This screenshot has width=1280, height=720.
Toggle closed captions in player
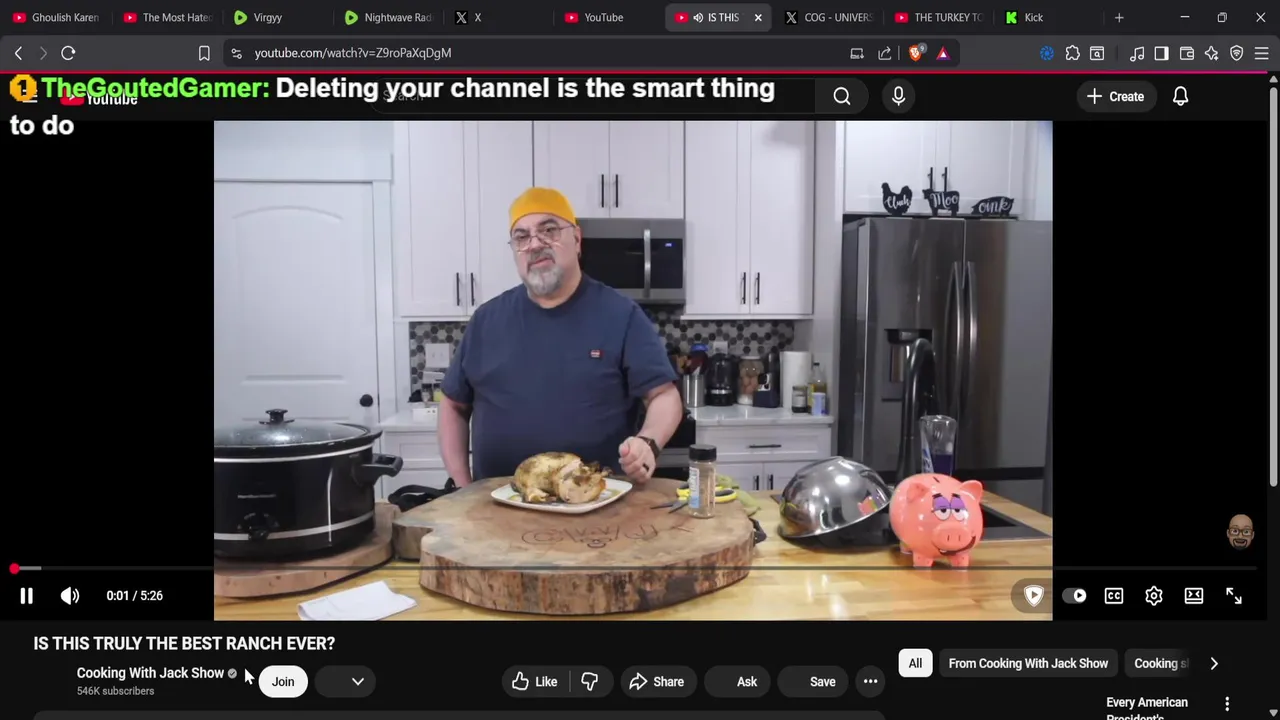coord(1114,596)
